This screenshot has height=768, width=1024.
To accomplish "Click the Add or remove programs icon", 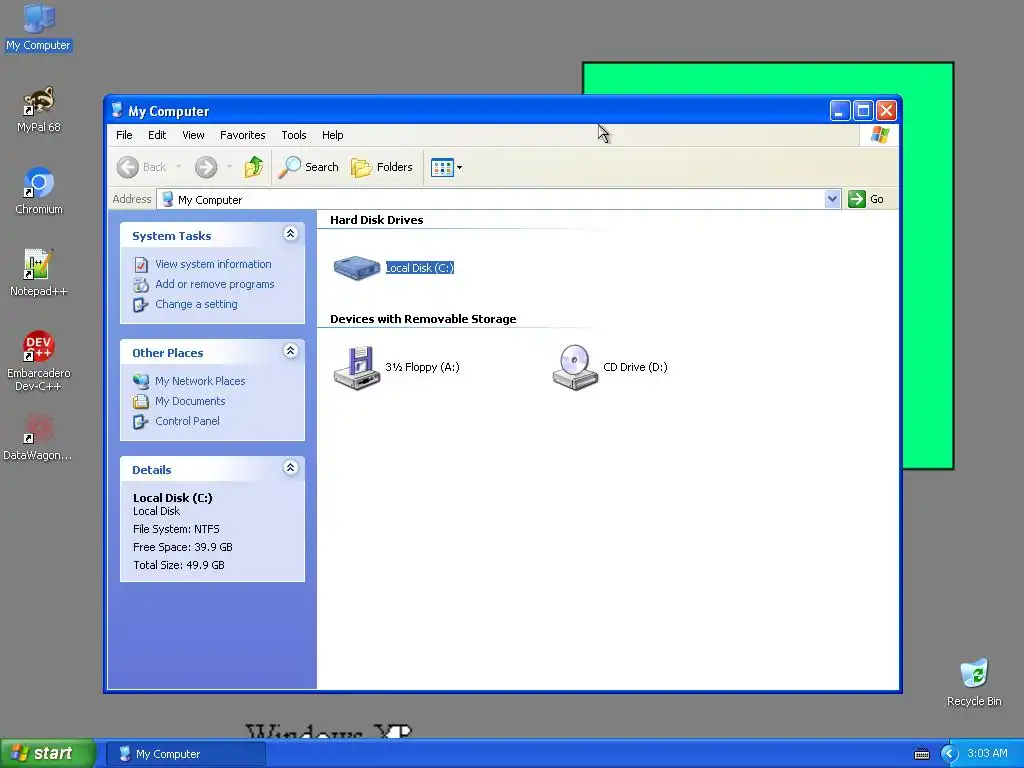I will [141, 285].
